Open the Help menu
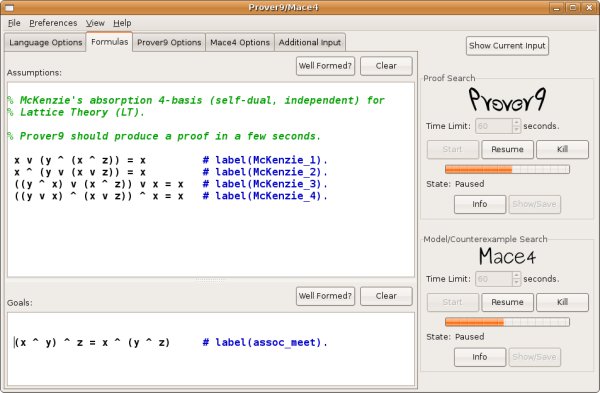The width and height of the screenshot is (600, 393). pos(122,23)
